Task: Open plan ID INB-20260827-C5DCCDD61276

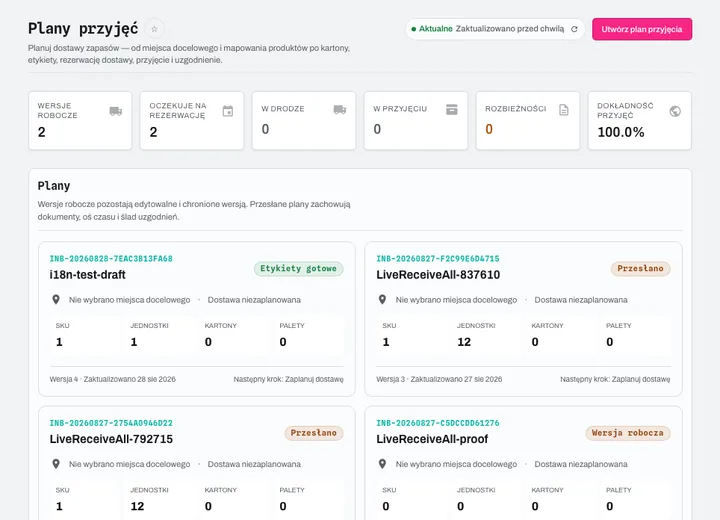Action: point(438,423)
